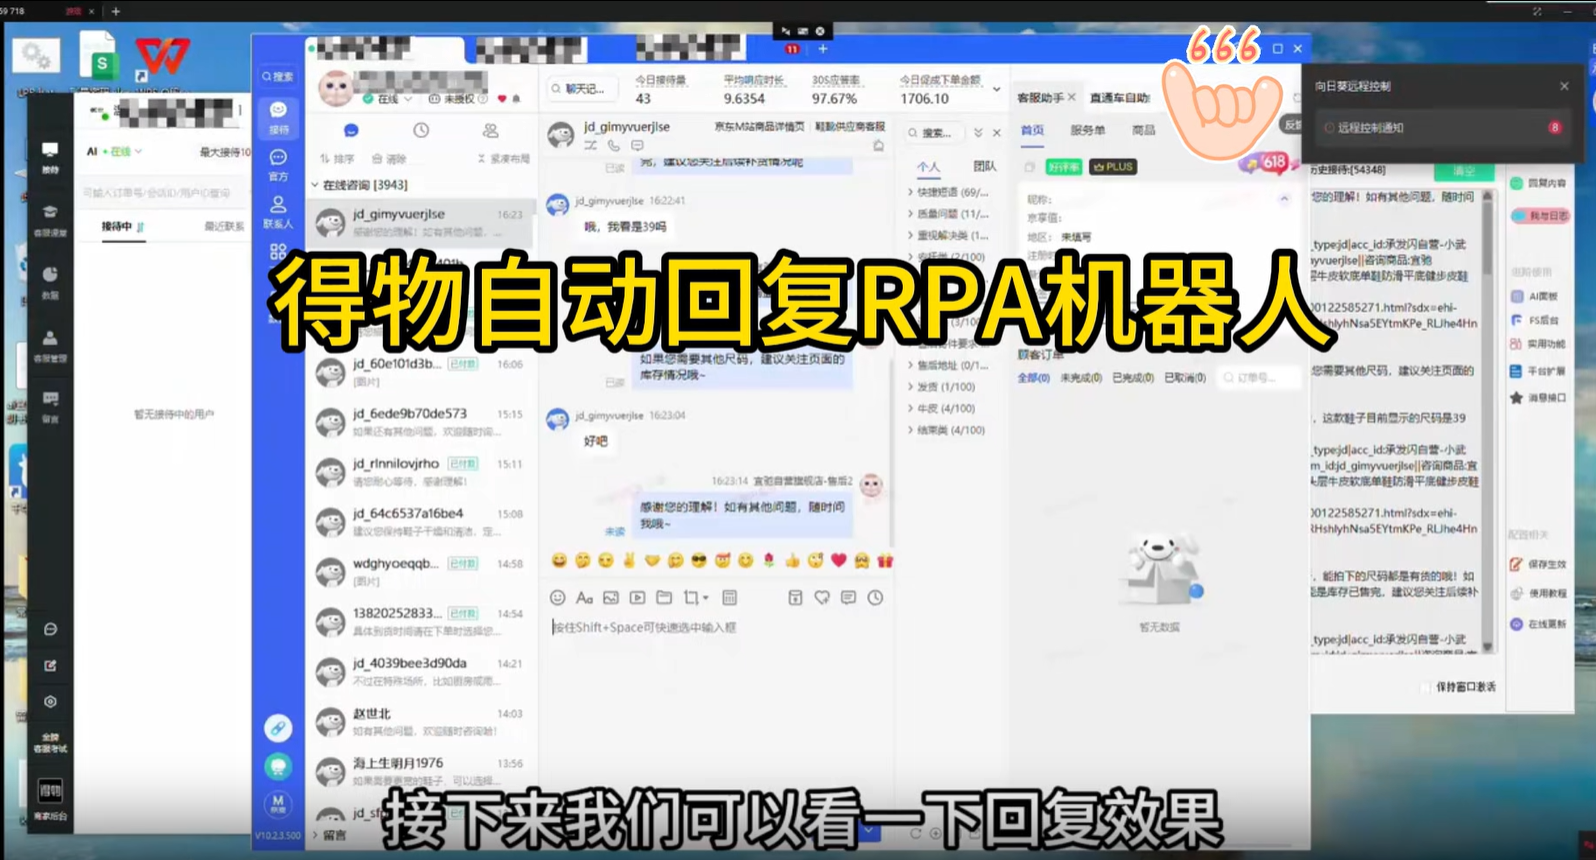Select conversation jd_64c6537a16be4
1596x860 pixels.
tap(420, 522)
